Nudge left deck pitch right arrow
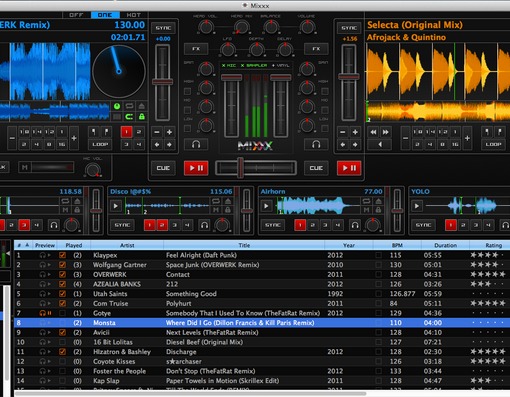Viewport: 510px width, 397px height. (x=169, y=145)
